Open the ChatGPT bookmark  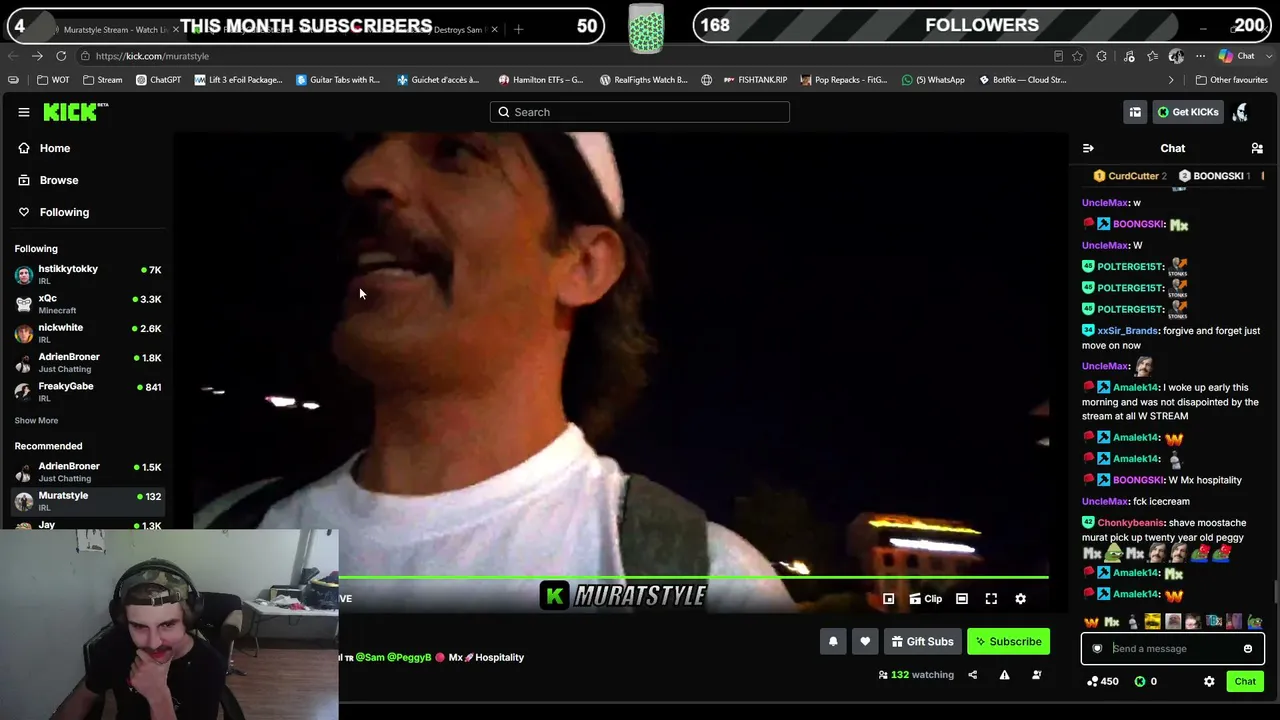[158, 80]
